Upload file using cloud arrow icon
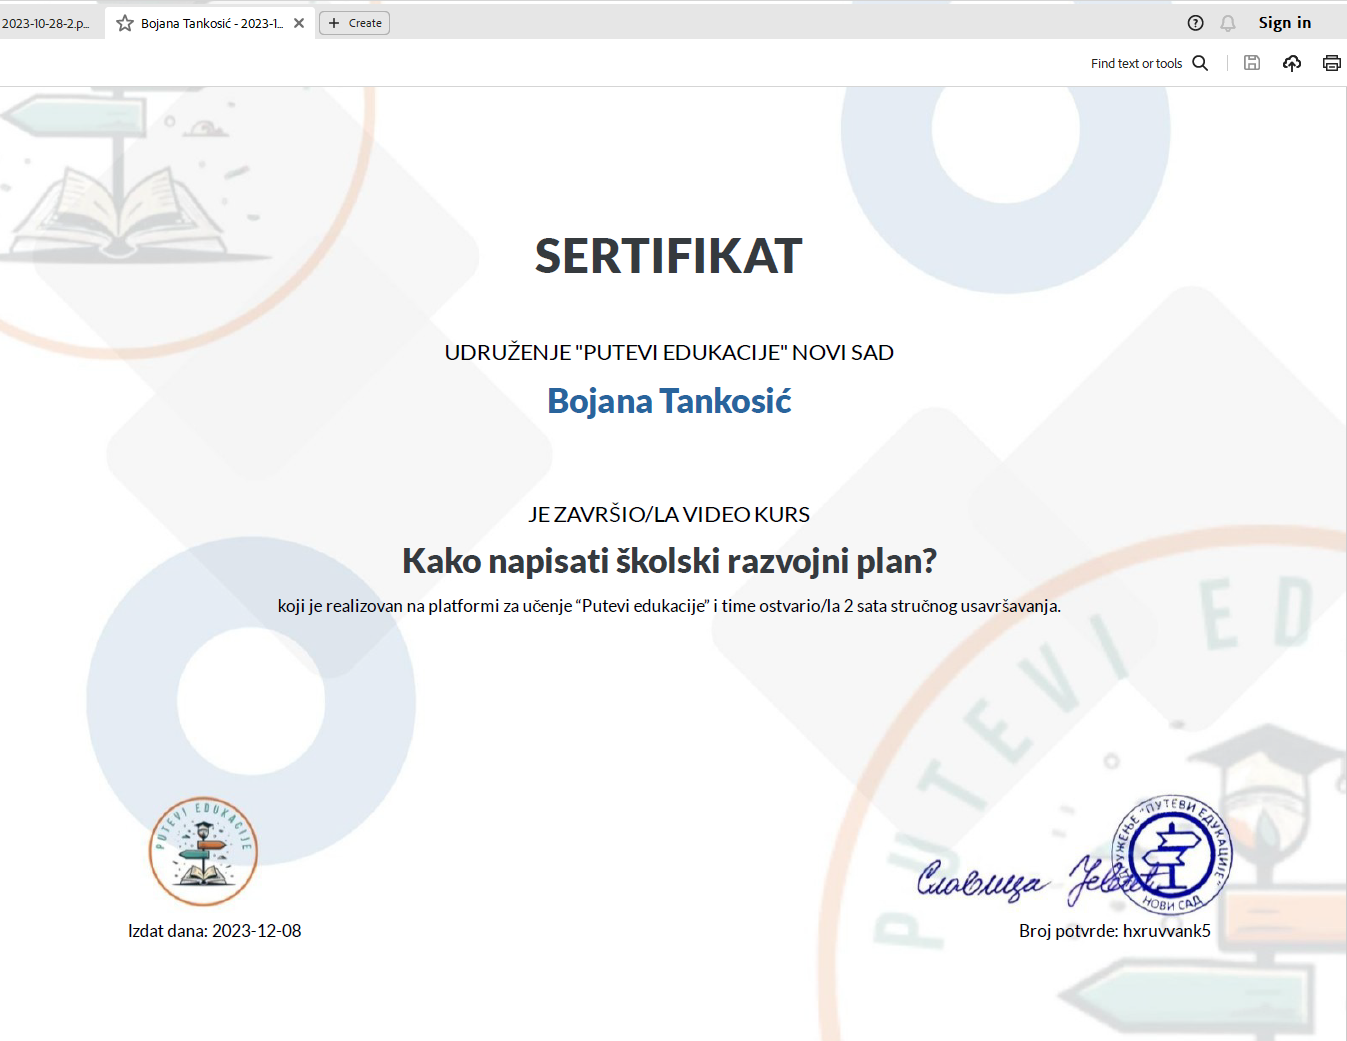 [1292, 63]
